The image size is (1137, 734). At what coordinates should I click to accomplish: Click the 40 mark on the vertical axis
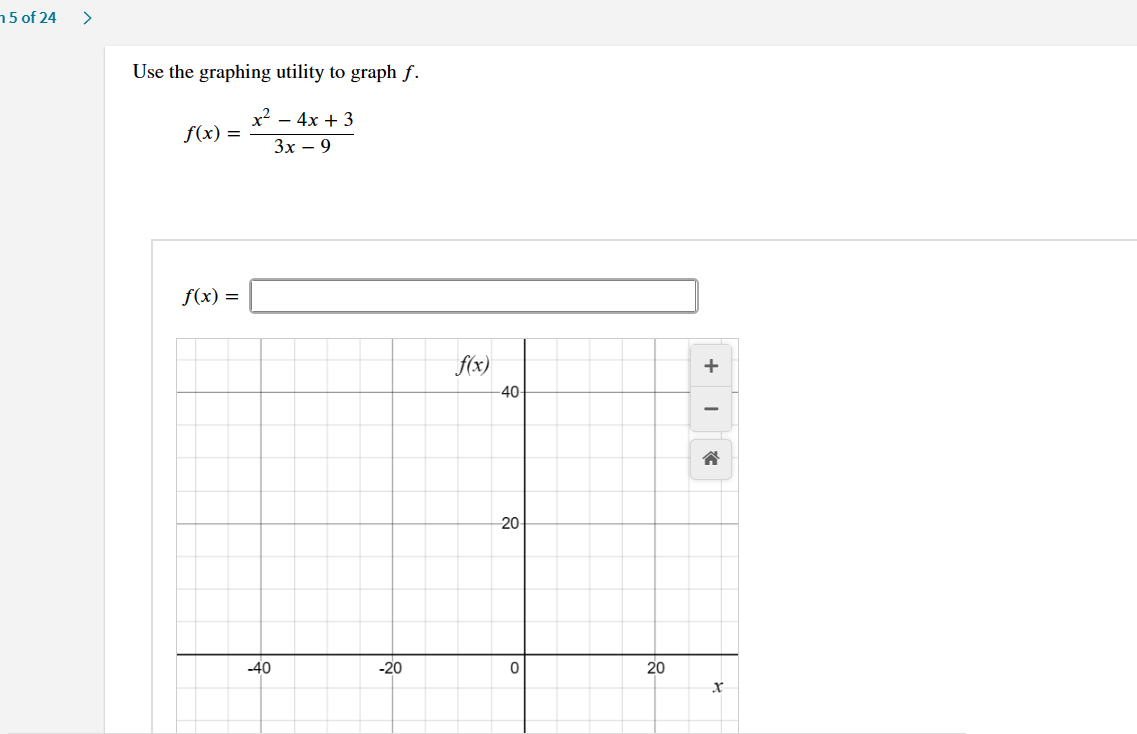pos(510,392)
